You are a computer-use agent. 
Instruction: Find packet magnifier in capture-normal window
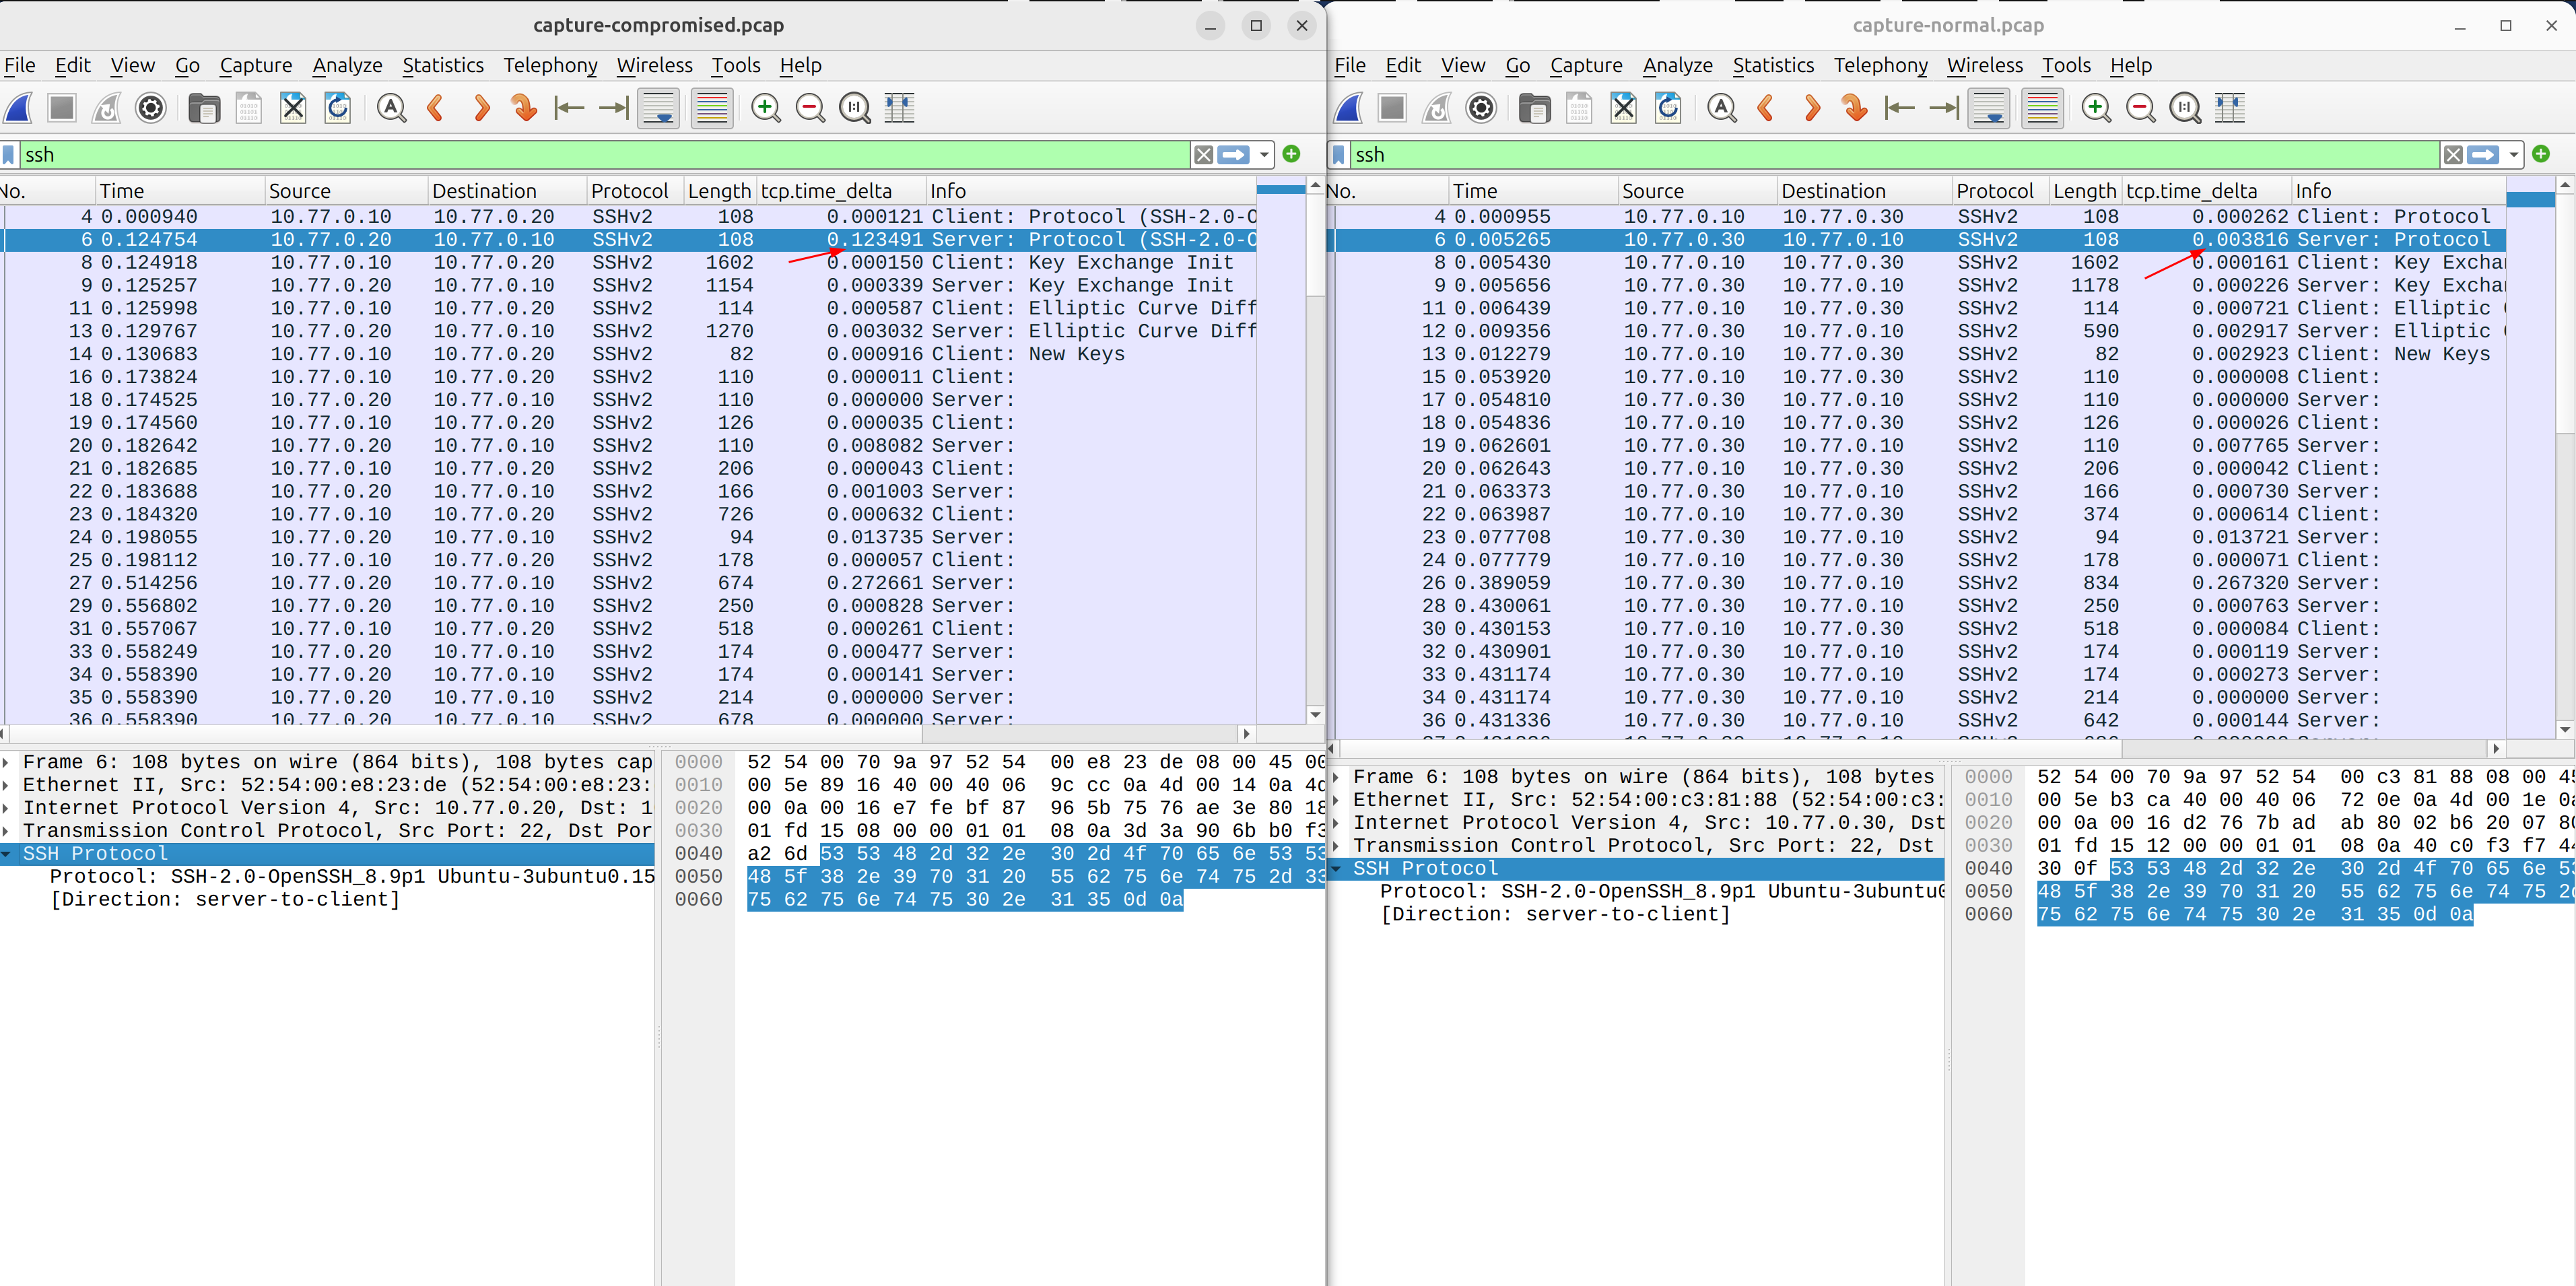coord(1722,108)
